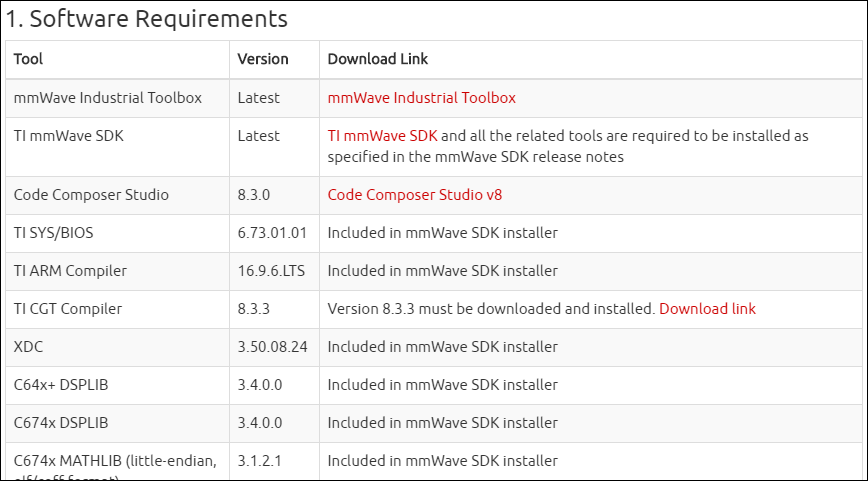
Task: Open the TI mmWave SDK link
Action: (x=382, y=136)
